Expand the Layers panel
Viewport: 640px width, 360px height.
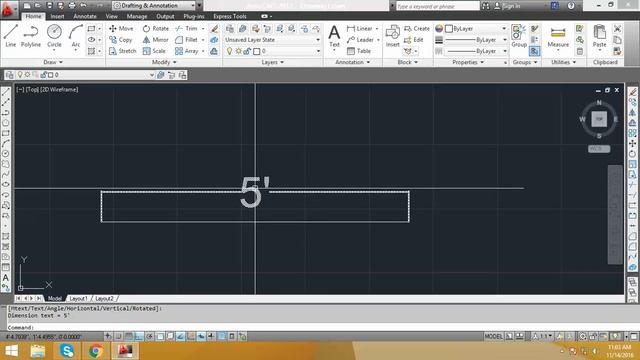273,62
